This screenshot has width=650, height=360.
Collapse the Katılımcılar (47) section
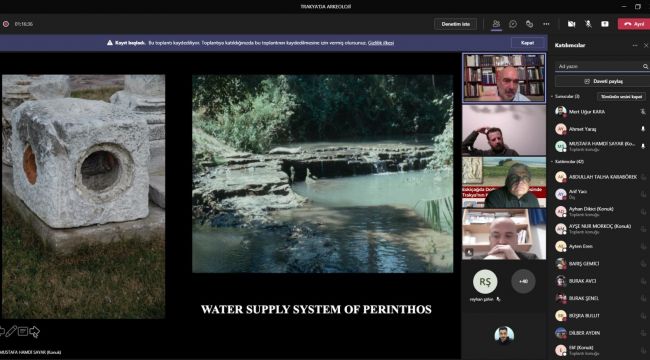click(x=567, y=161)
